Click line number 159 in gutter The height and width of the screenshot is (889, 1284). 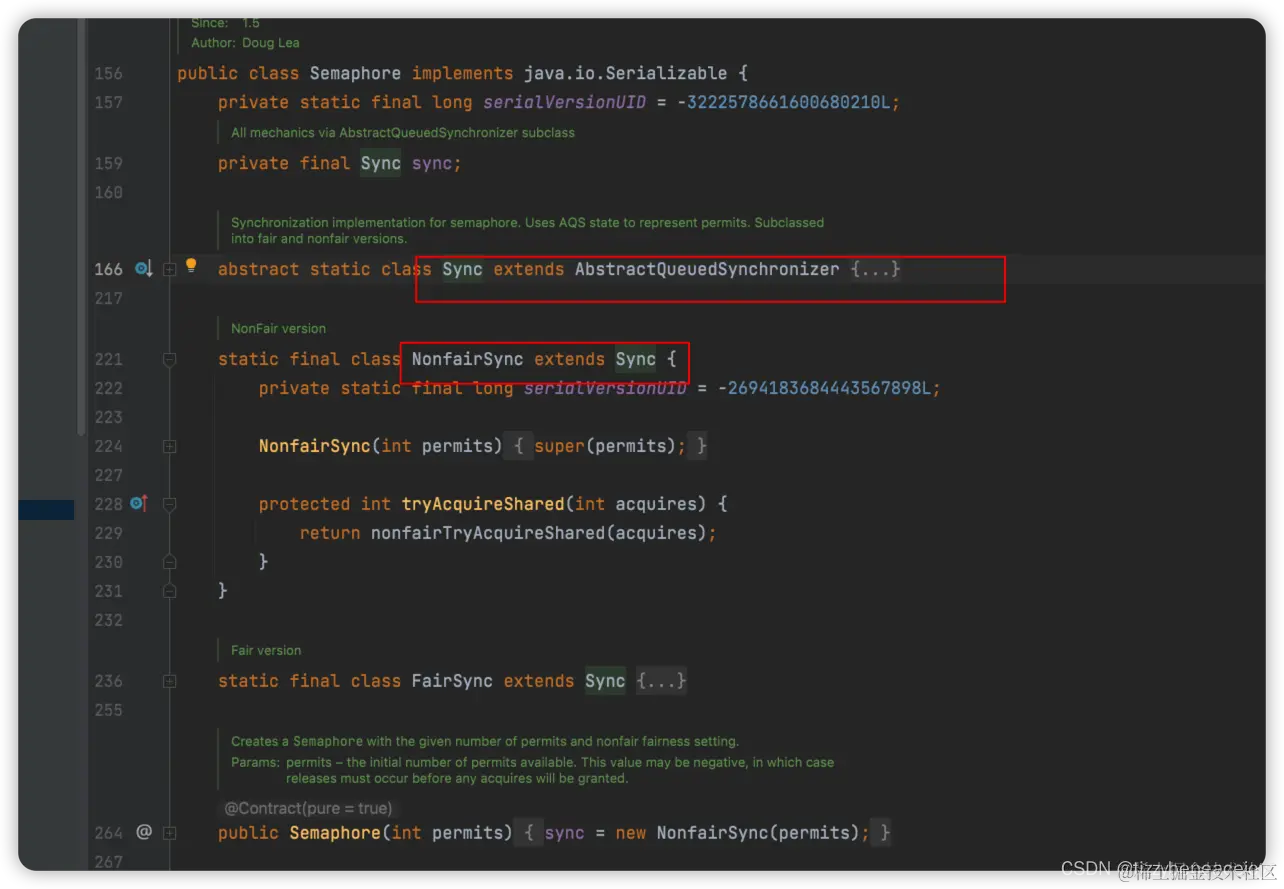(108, 163)
